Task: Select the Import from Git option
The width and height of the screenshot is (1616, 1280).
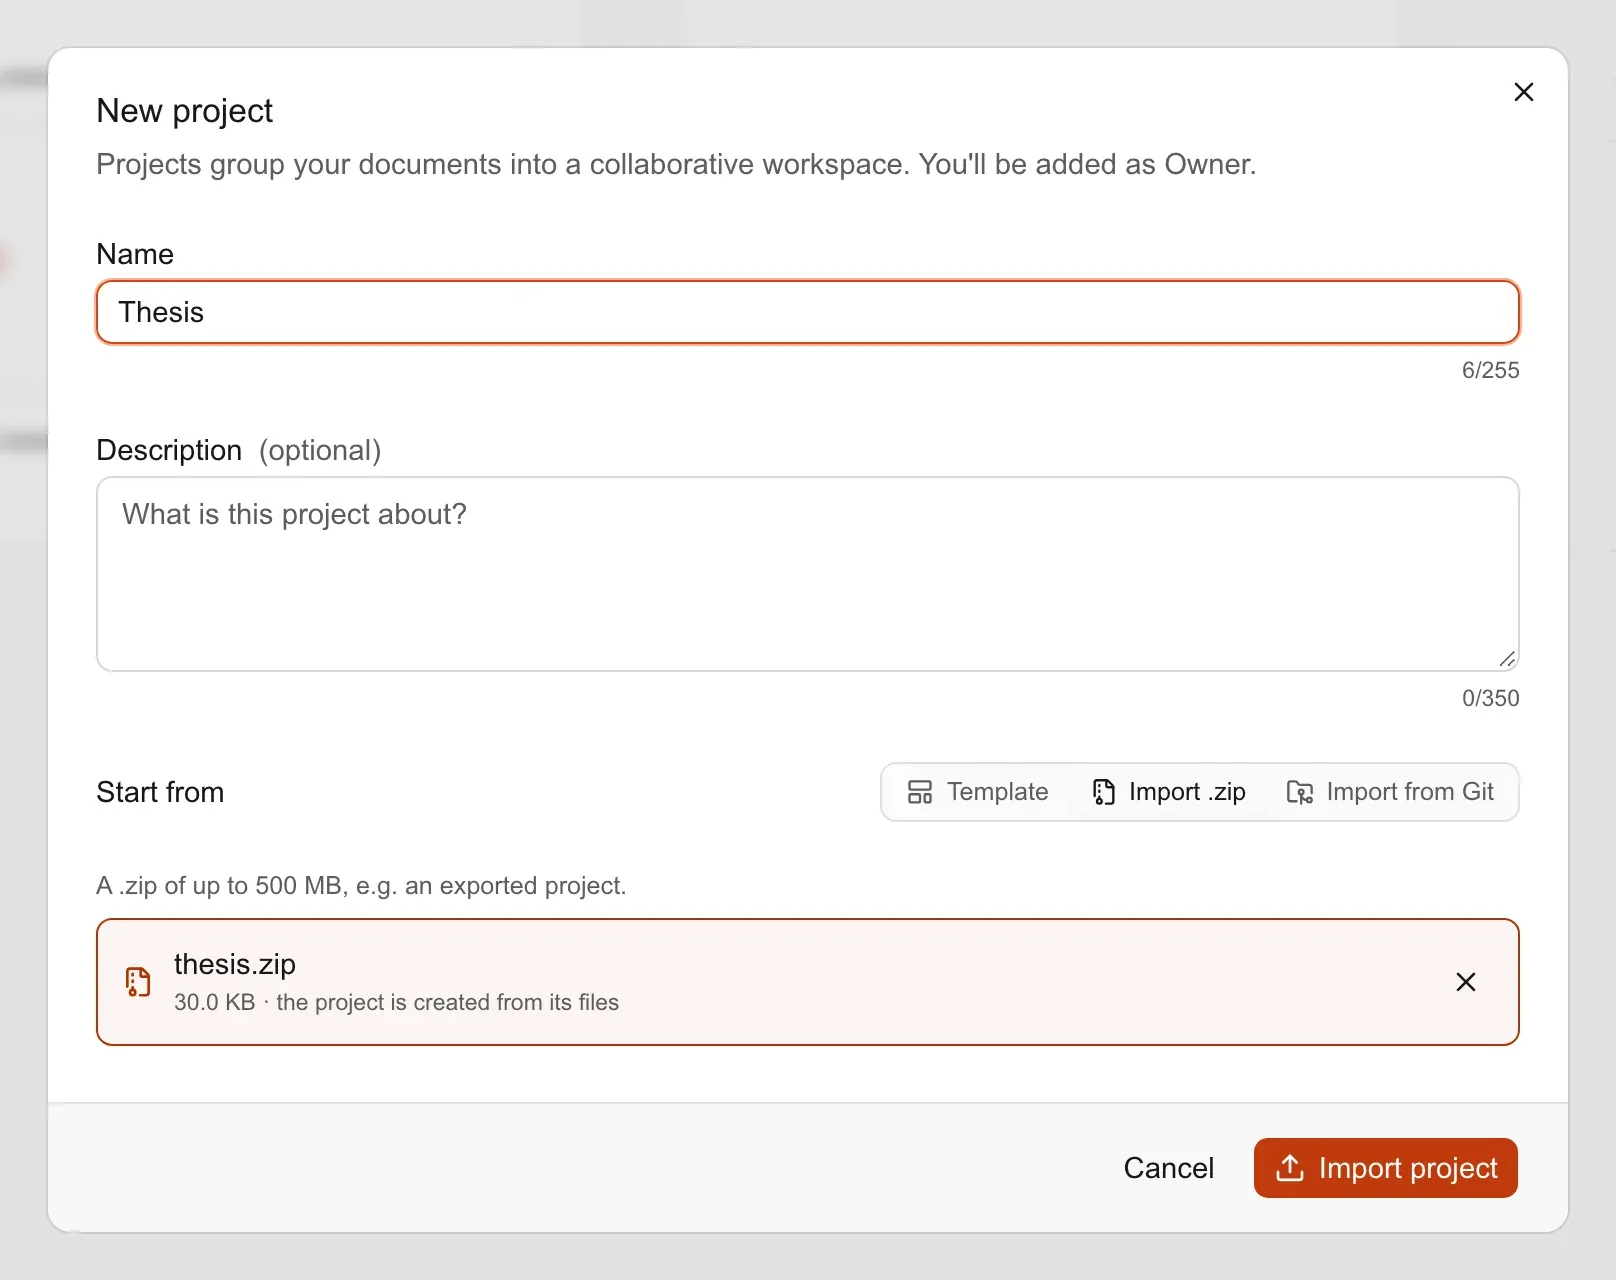Action: (x=1390, y=792)
